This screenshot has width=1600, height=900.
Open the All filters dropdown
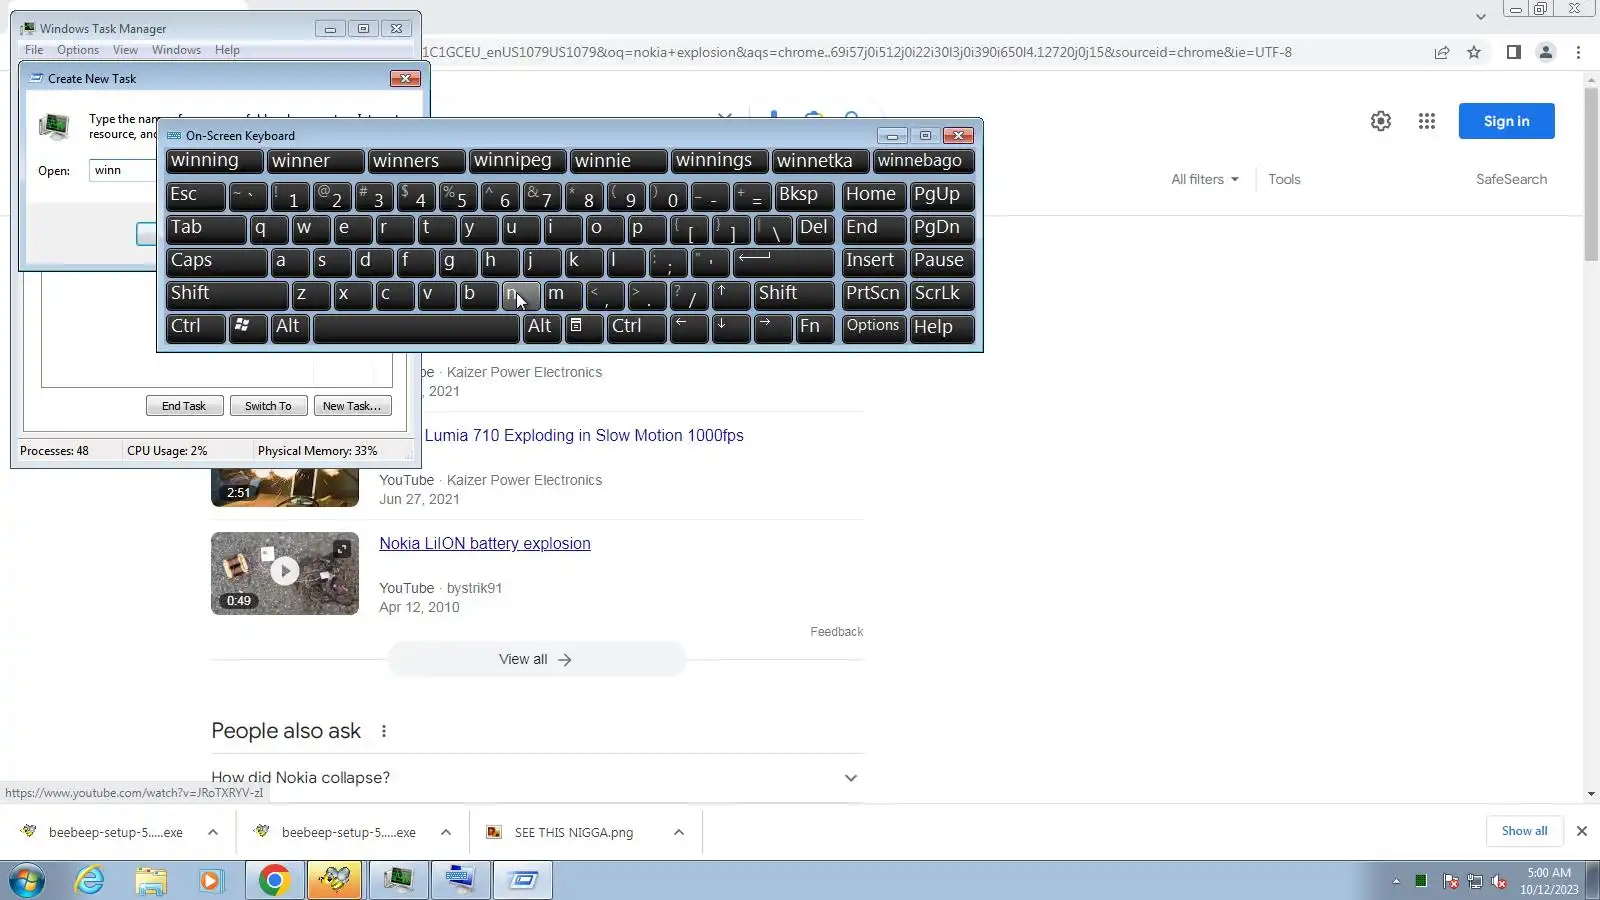click(x=1205, y=179)
